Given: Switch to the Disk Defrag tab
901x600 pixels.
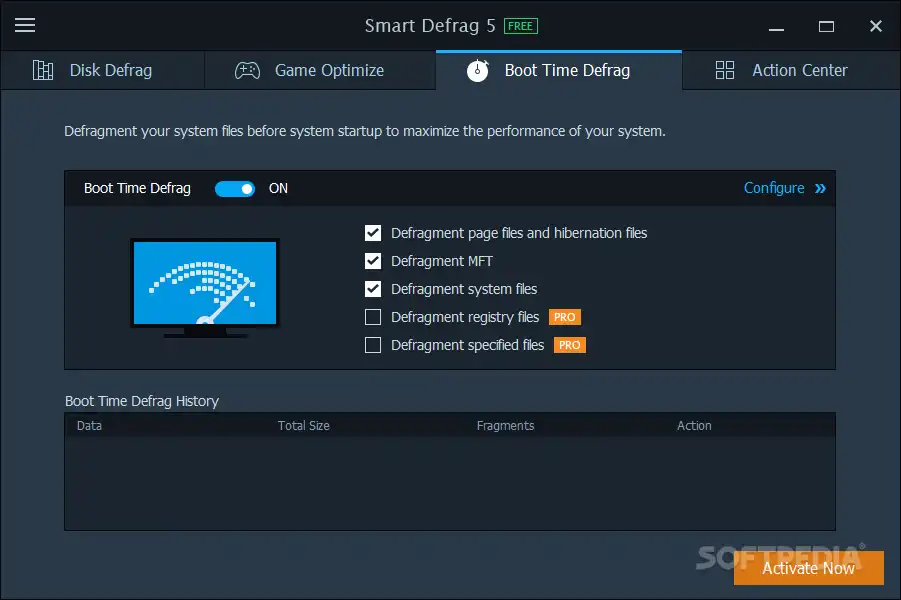Looking at the screenshot, I should point(110,70).
